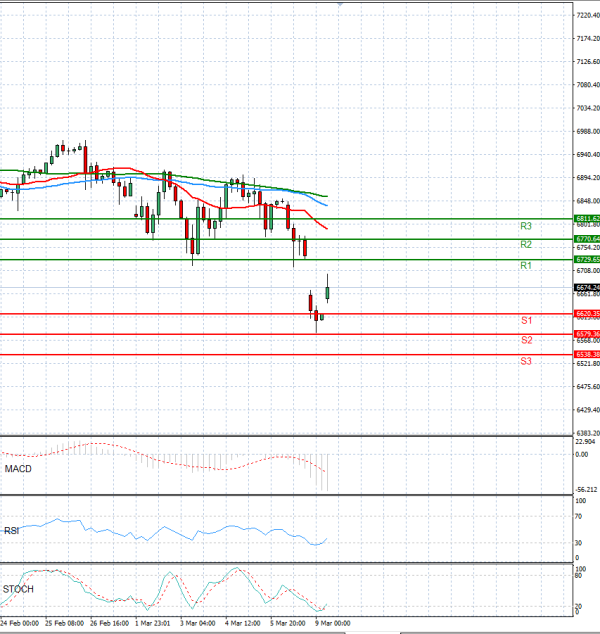
Task: Select the S3 support label
Action: pyautogui.click(x=525, y=360)
